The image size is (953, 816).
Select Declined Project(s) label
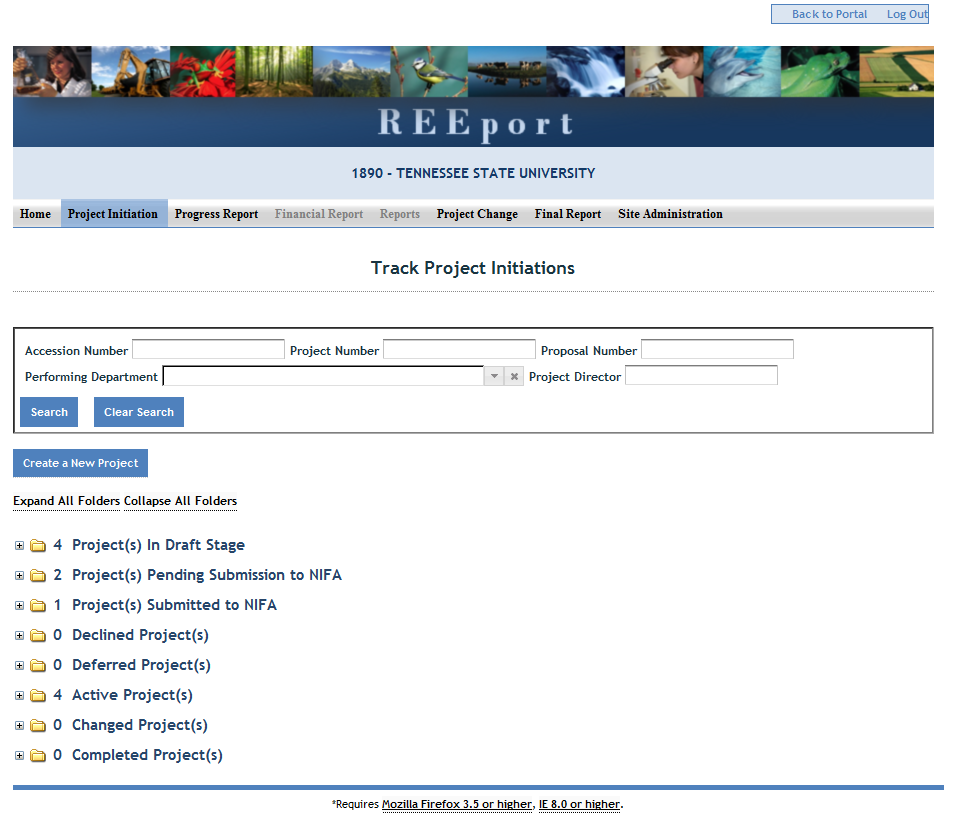point(140,636)
